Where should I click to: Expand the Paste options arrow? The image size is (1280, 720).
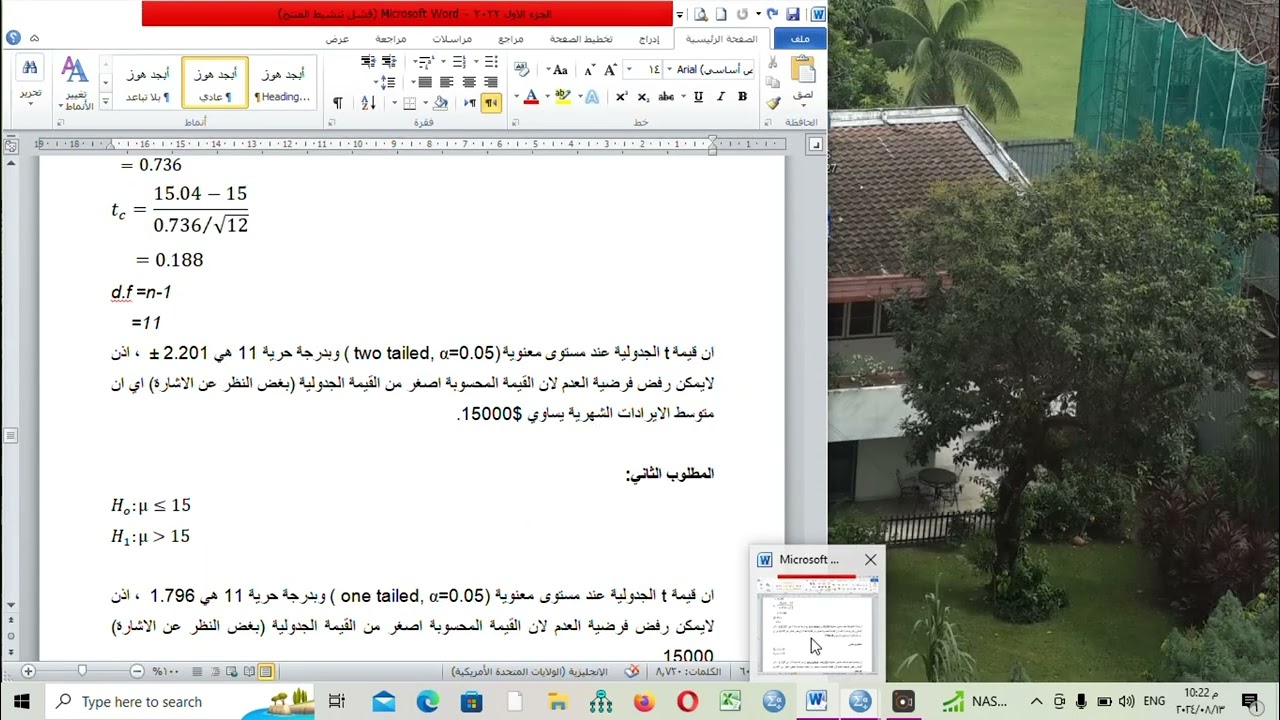point(803,106)
